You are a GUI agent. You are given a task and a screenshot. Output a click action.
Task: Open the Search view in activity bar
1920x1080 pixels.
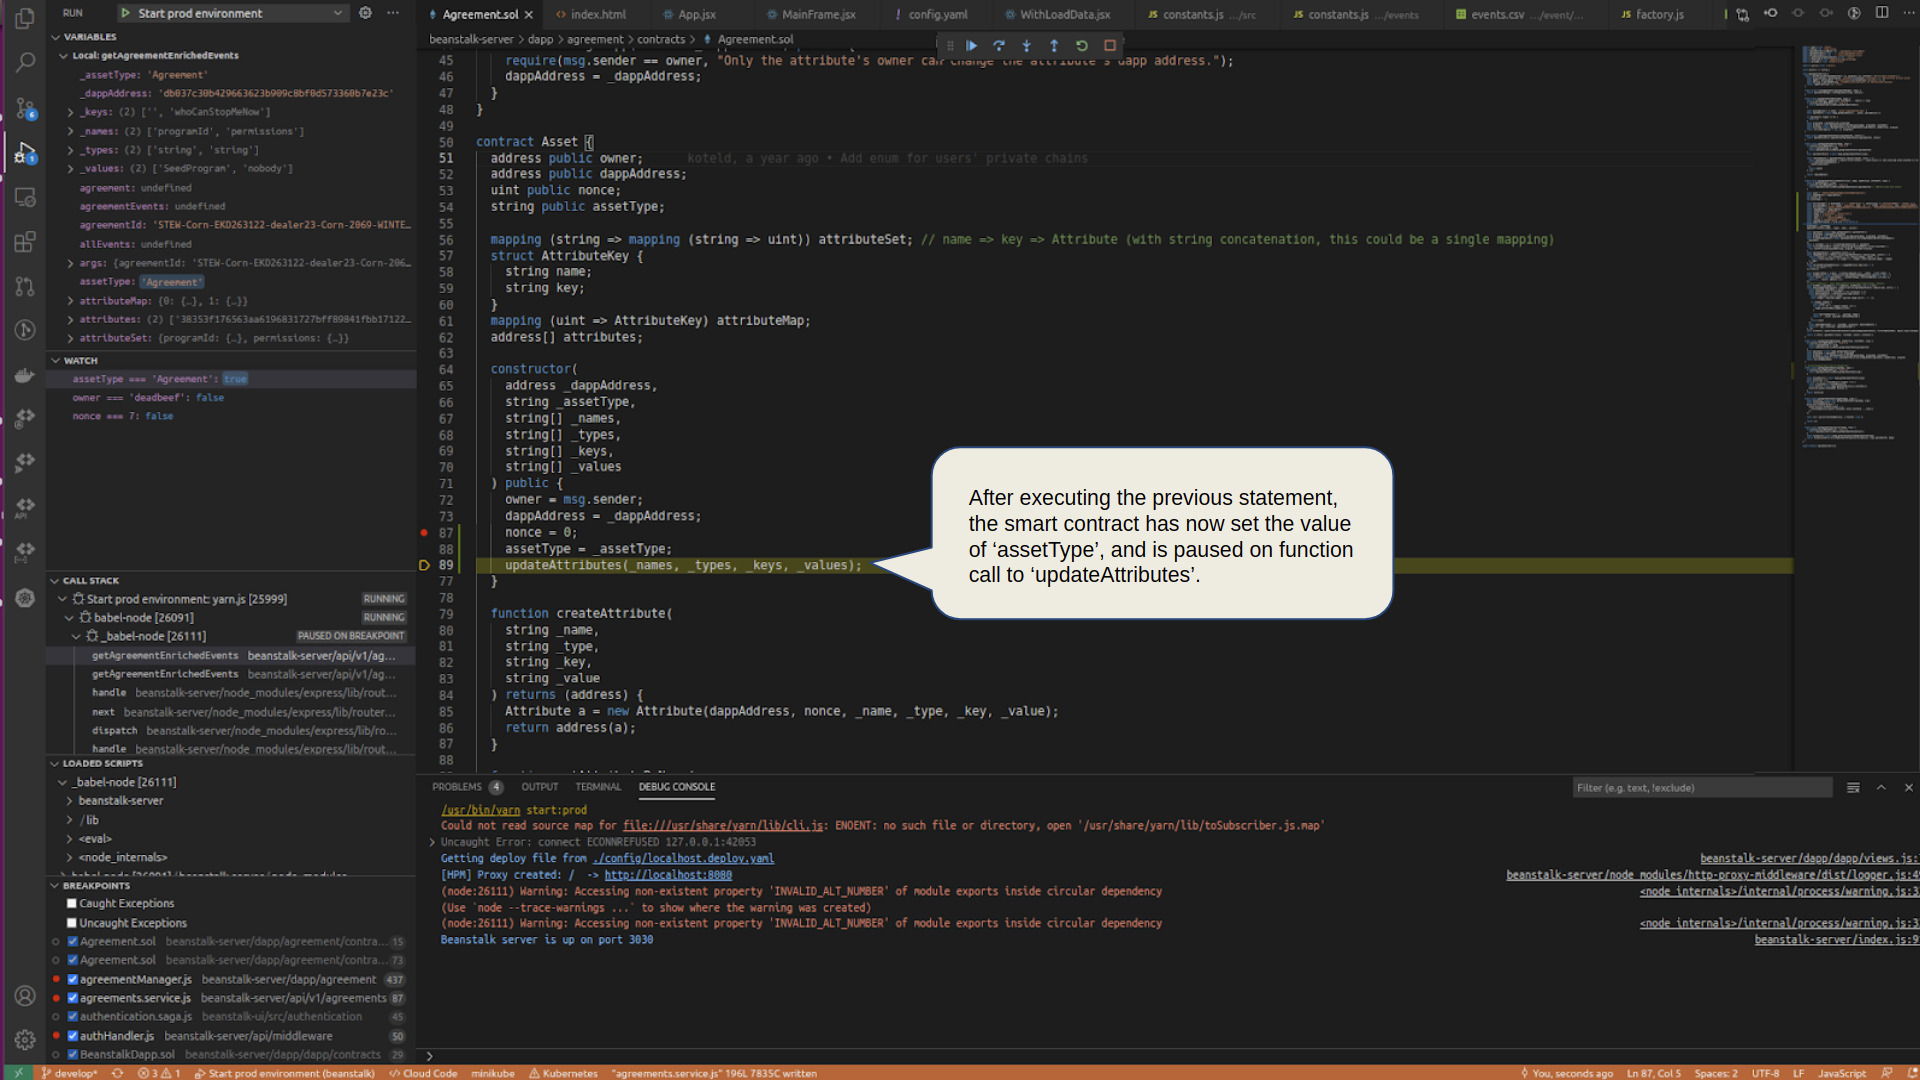[x=25, y=63]
